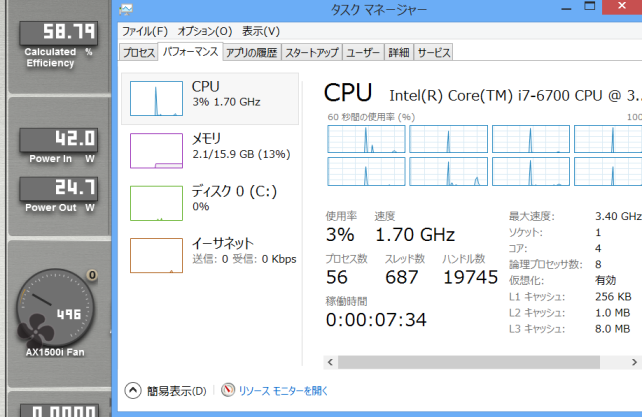Switch to the アプリの履歴 tab
Viewport: 642px width, 417px height.
coord(251,52)
